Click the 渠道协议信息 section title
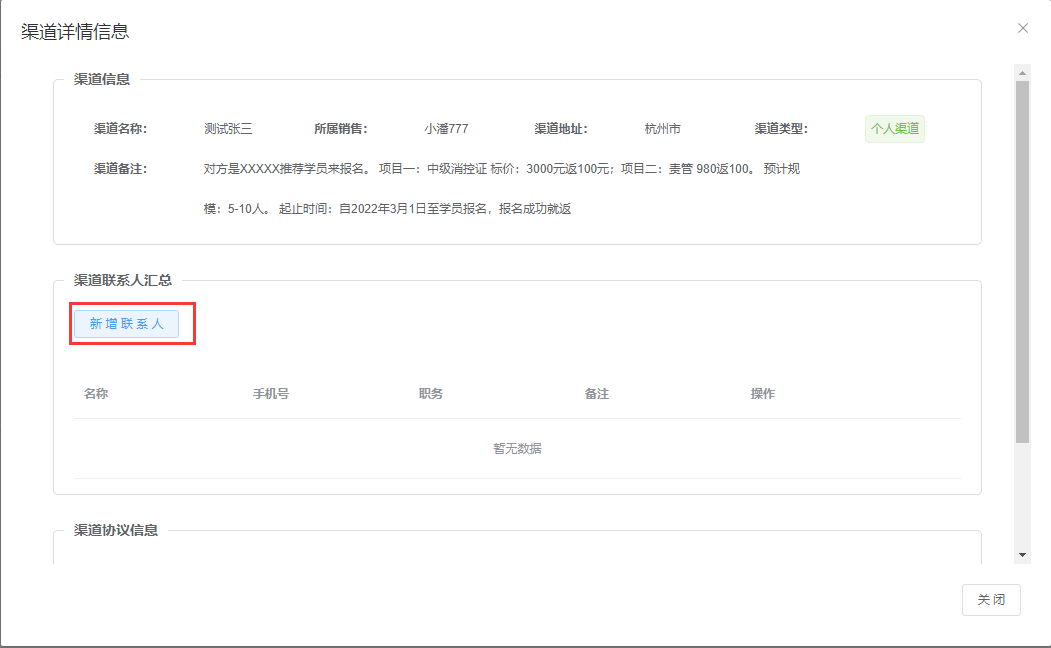The width and height of the screenshot is (1051, 648). pyautogui.click(x=116, y=530)
